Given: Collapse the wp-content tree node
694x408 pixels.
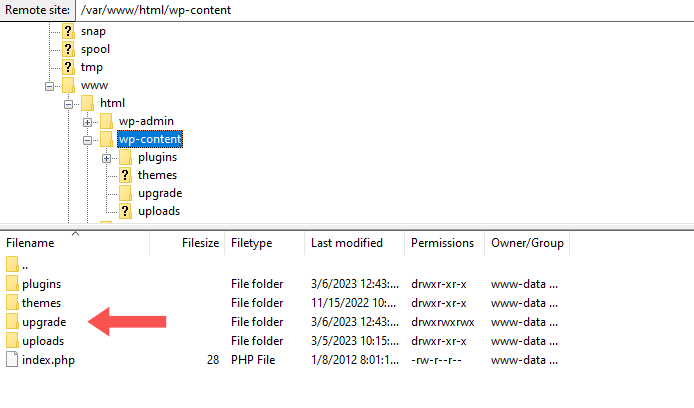Looking at the screenshot, I should click(x=88, y=140).
